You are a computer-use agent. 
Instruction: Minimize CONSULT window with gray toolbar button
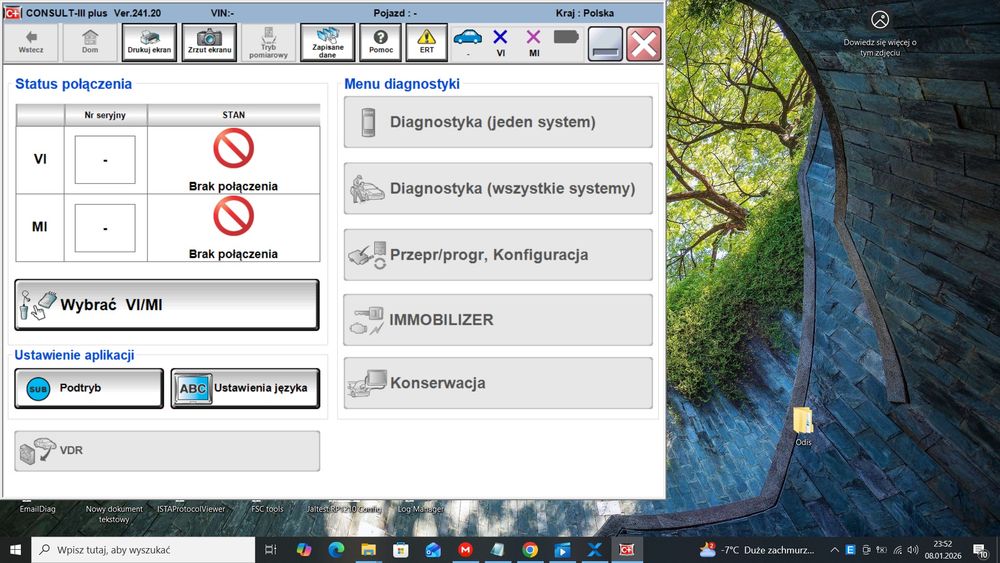[605, 44]
